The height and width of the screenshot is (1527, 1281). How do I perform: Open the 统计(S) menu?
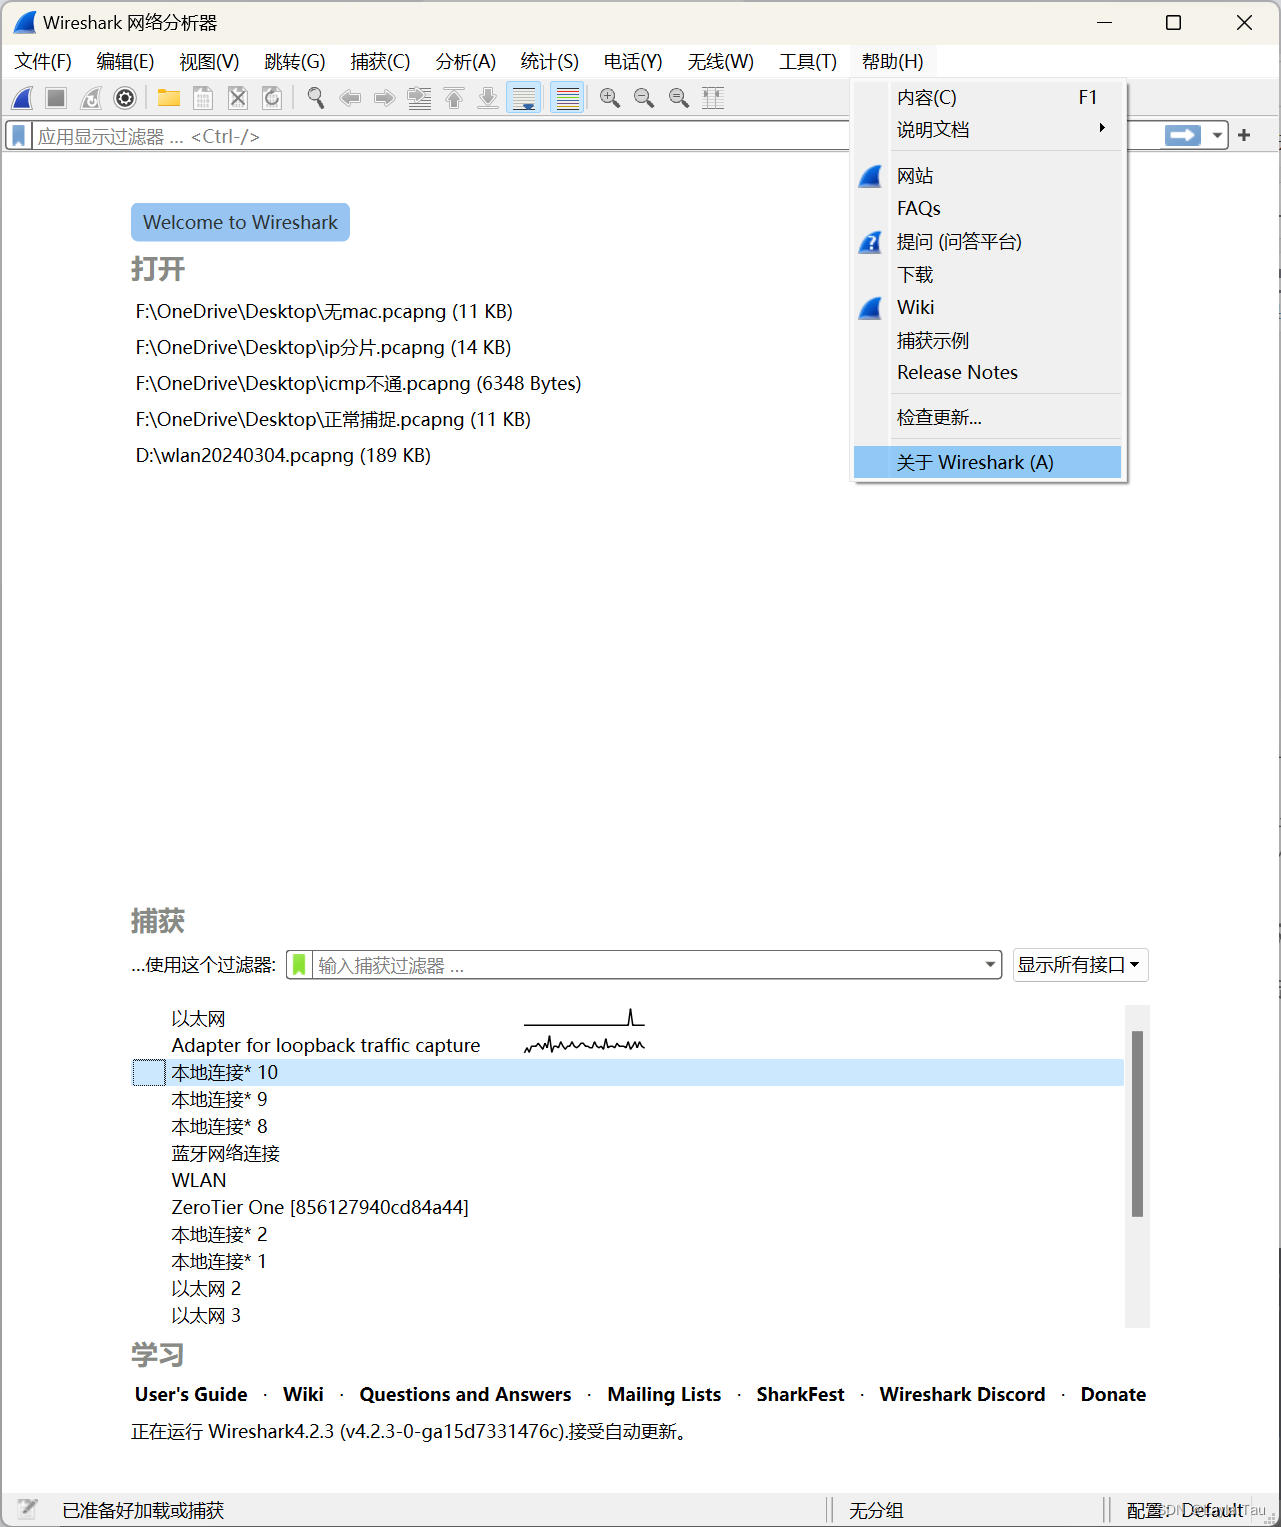550,62
